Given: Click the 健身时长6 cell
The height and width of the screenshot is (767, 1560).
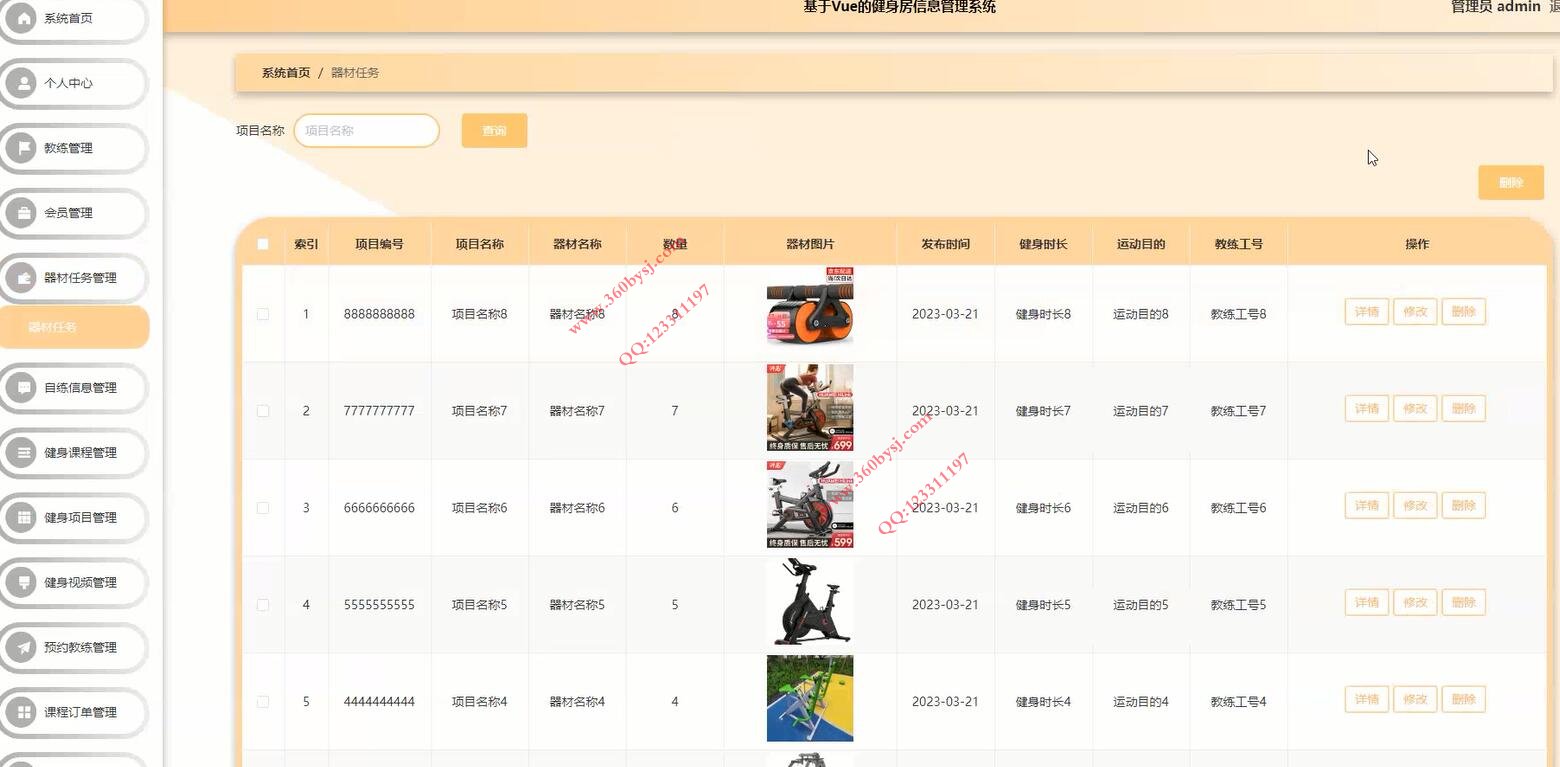Looking at the screenshot, I should click(1043, 508).
